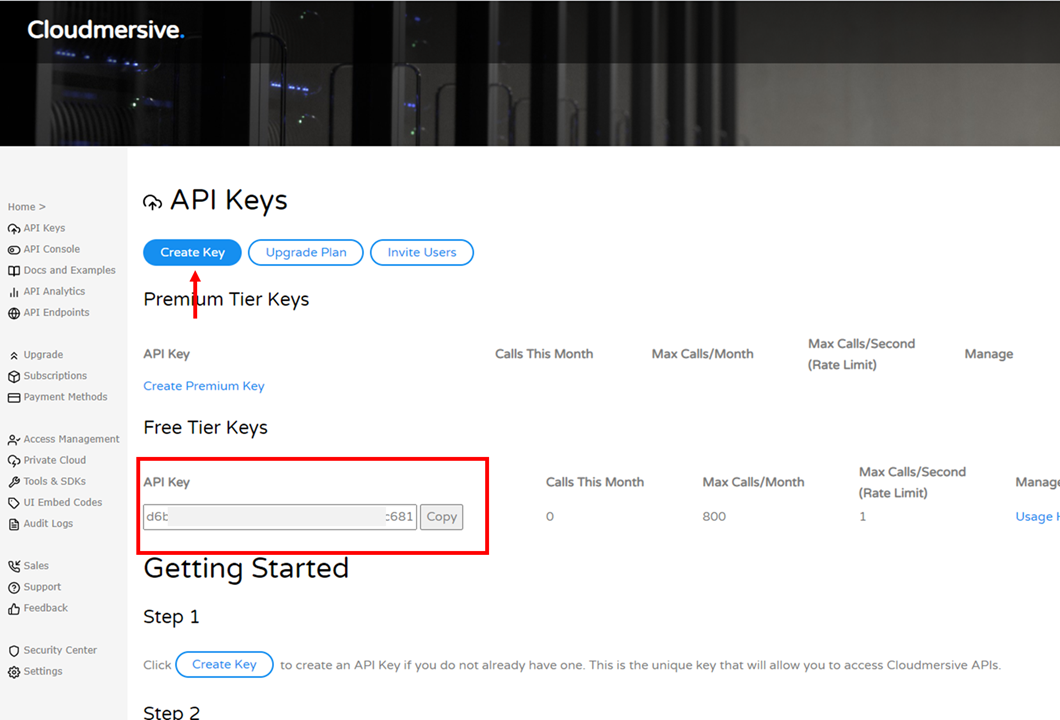Click Create Key button in Step 1
The width and height of the screenshot is (1060, 720).
click(224, 665)
